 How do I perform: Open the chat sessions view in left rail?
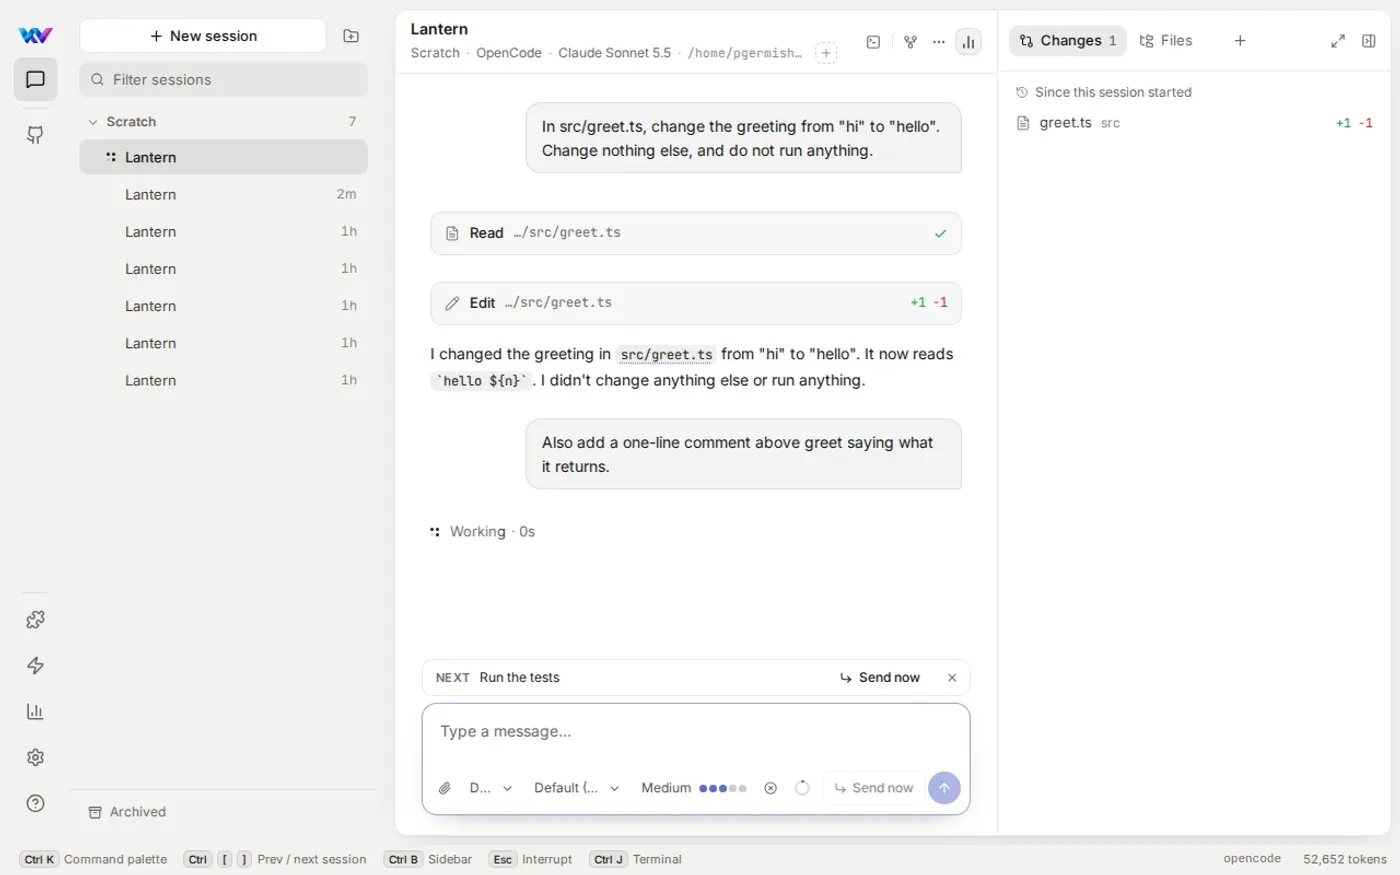(35, 80)
